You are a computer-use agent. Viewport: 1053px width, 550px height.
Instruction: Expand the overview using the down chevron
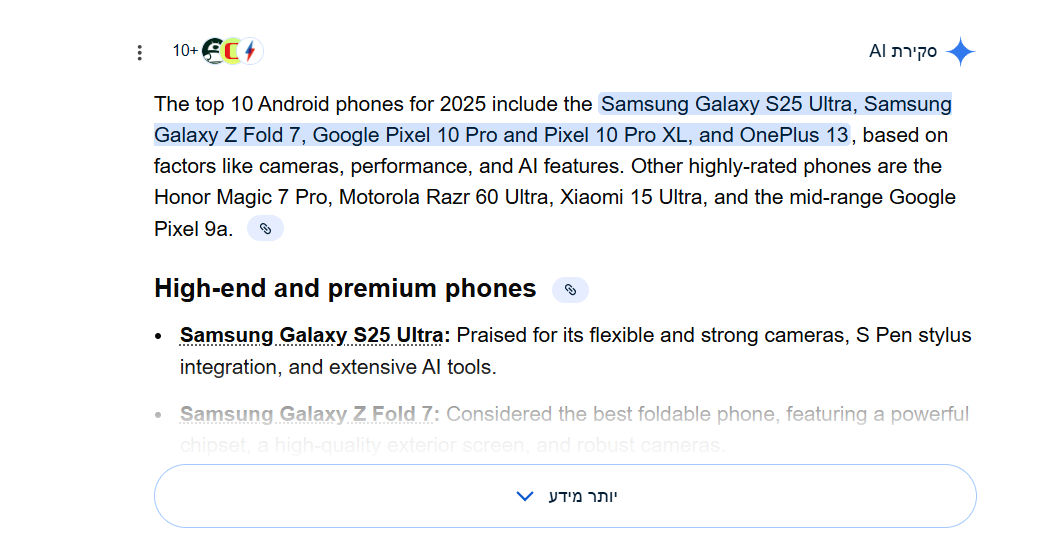coord(525,496)
